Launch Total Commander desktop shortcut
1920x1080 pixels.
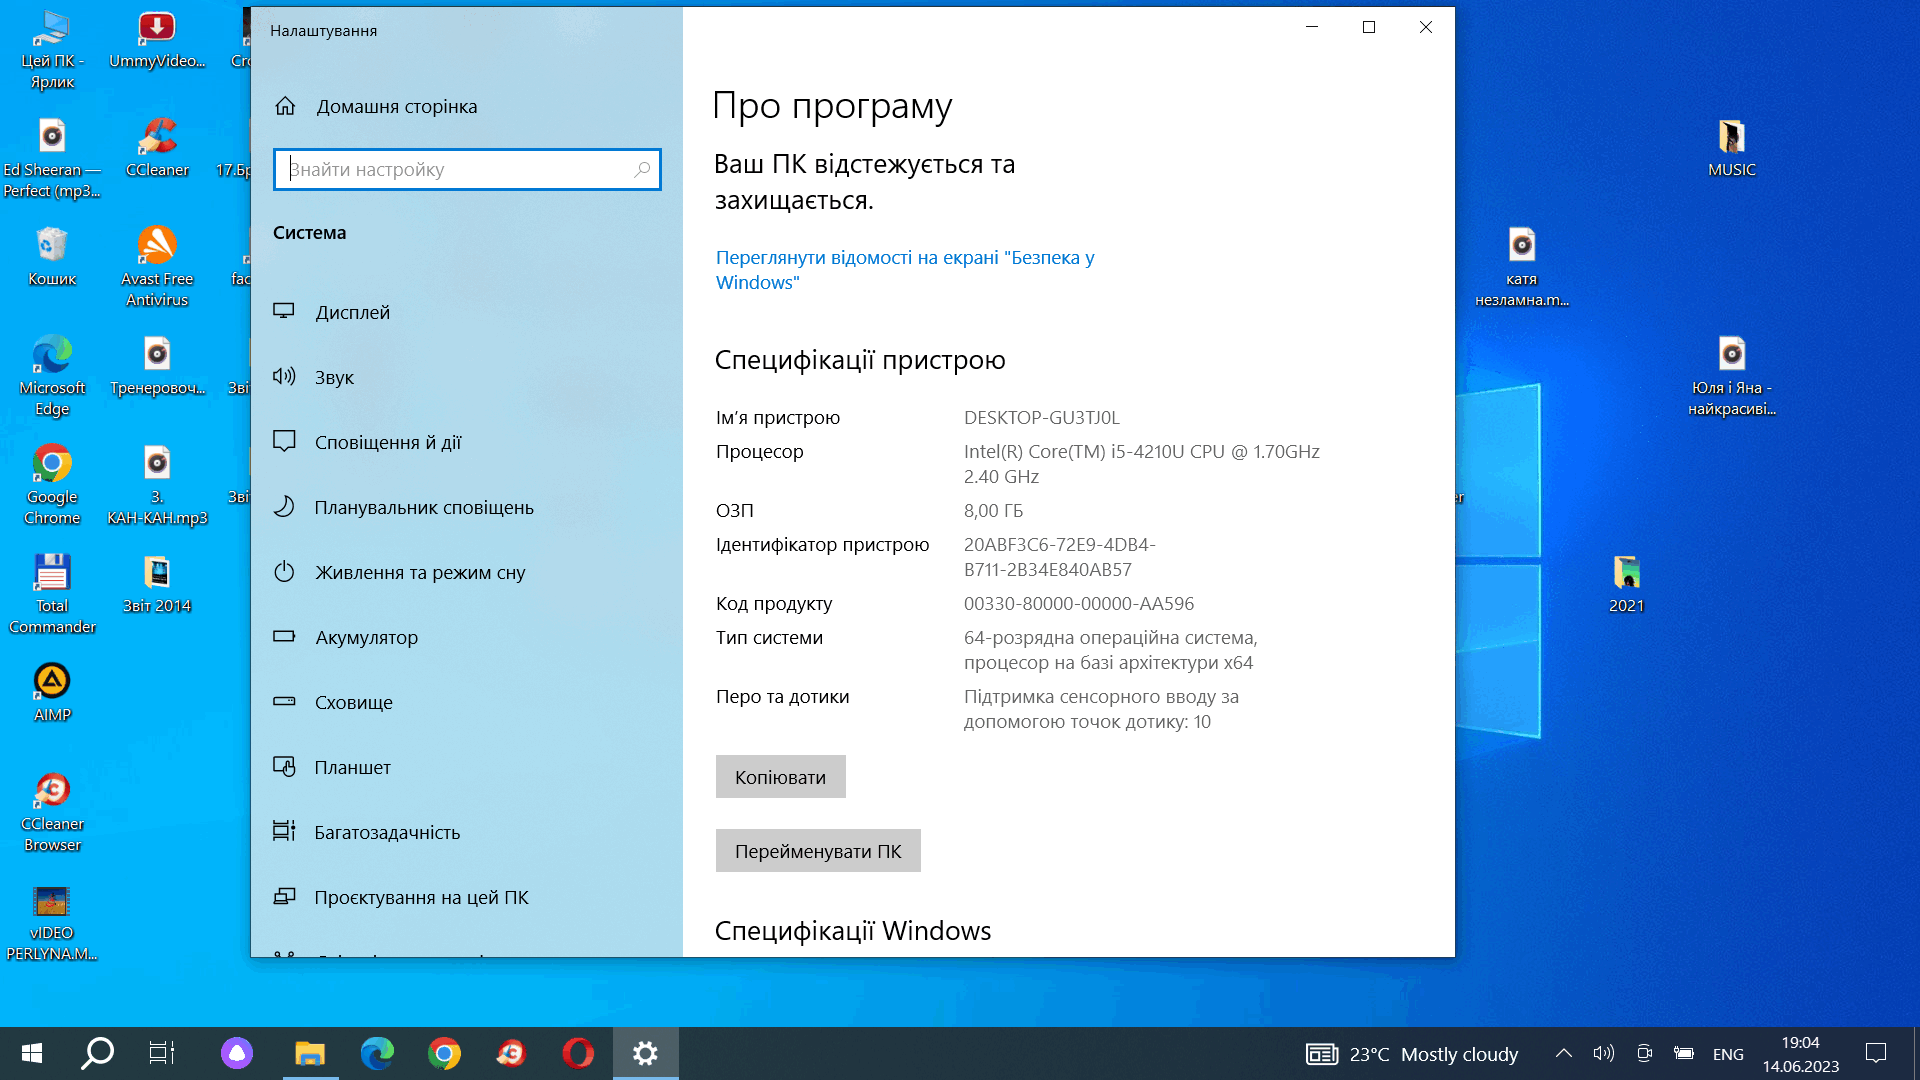tap(52, 593)
